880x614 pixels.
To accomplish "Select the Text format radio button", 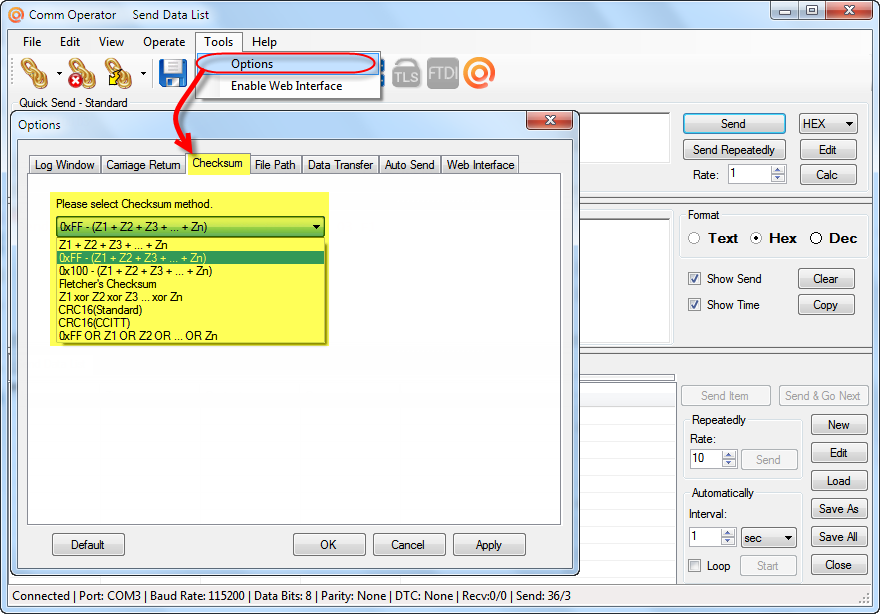I will click(694, 239).
